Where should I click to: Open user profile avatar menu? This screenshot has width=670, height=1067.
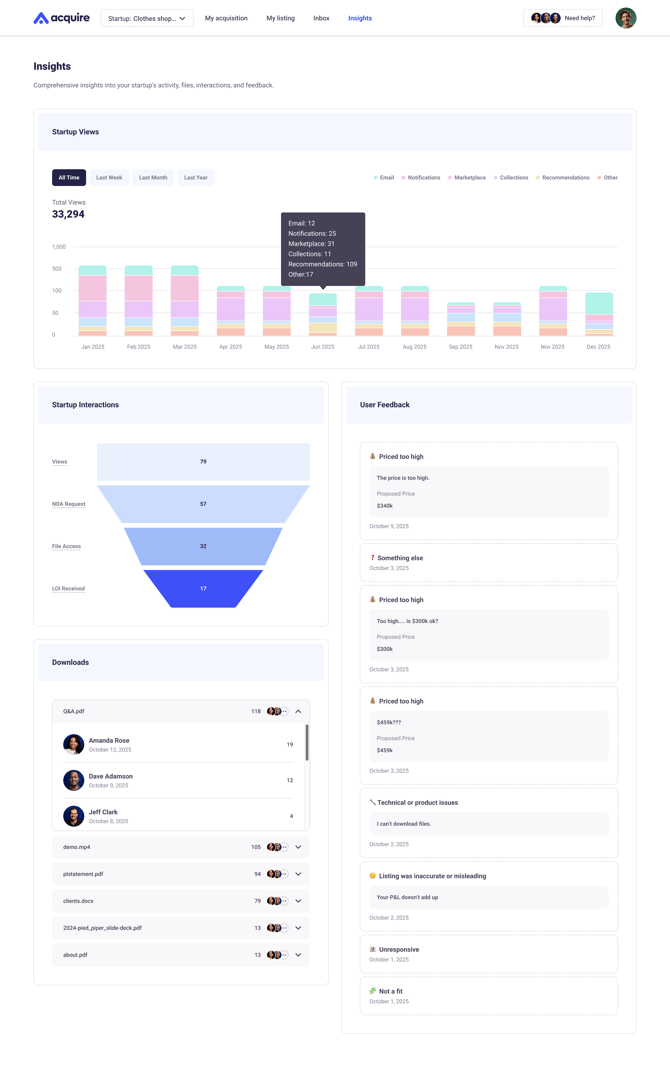(625, 18)
